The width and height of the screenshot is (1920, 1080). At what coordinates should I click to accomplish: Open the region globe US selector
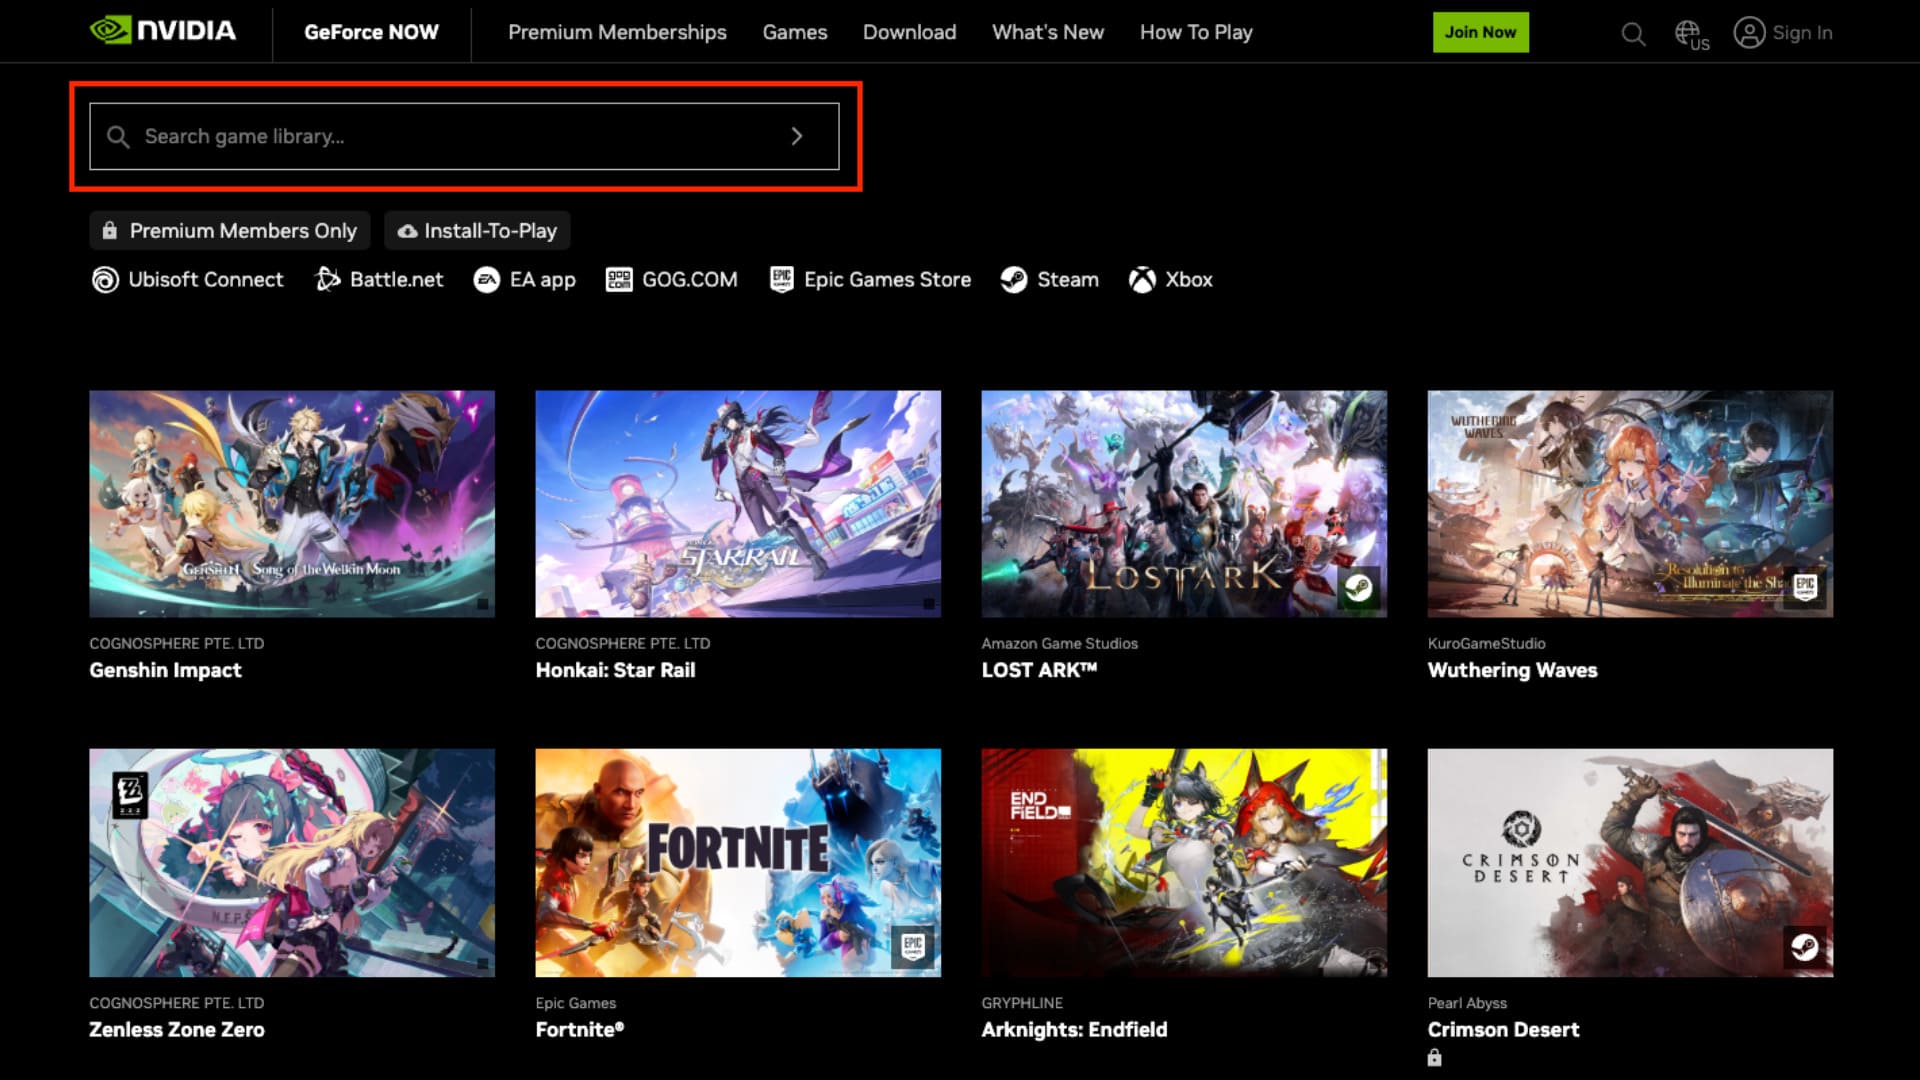tap(1692, 35)
